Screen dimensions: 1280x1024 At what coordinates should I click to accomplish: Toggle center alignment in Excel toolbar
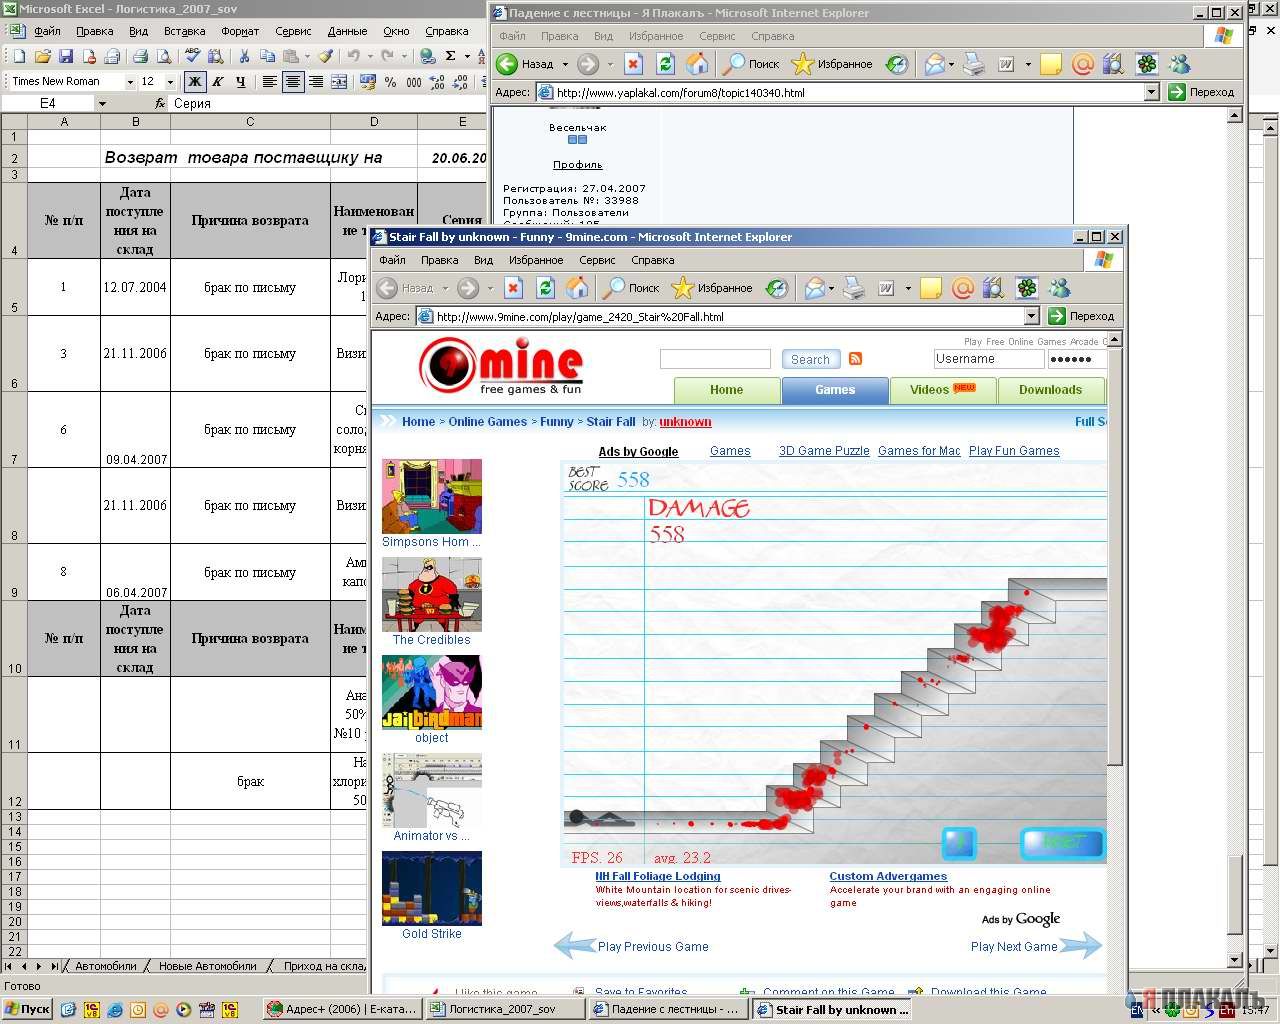293,82
